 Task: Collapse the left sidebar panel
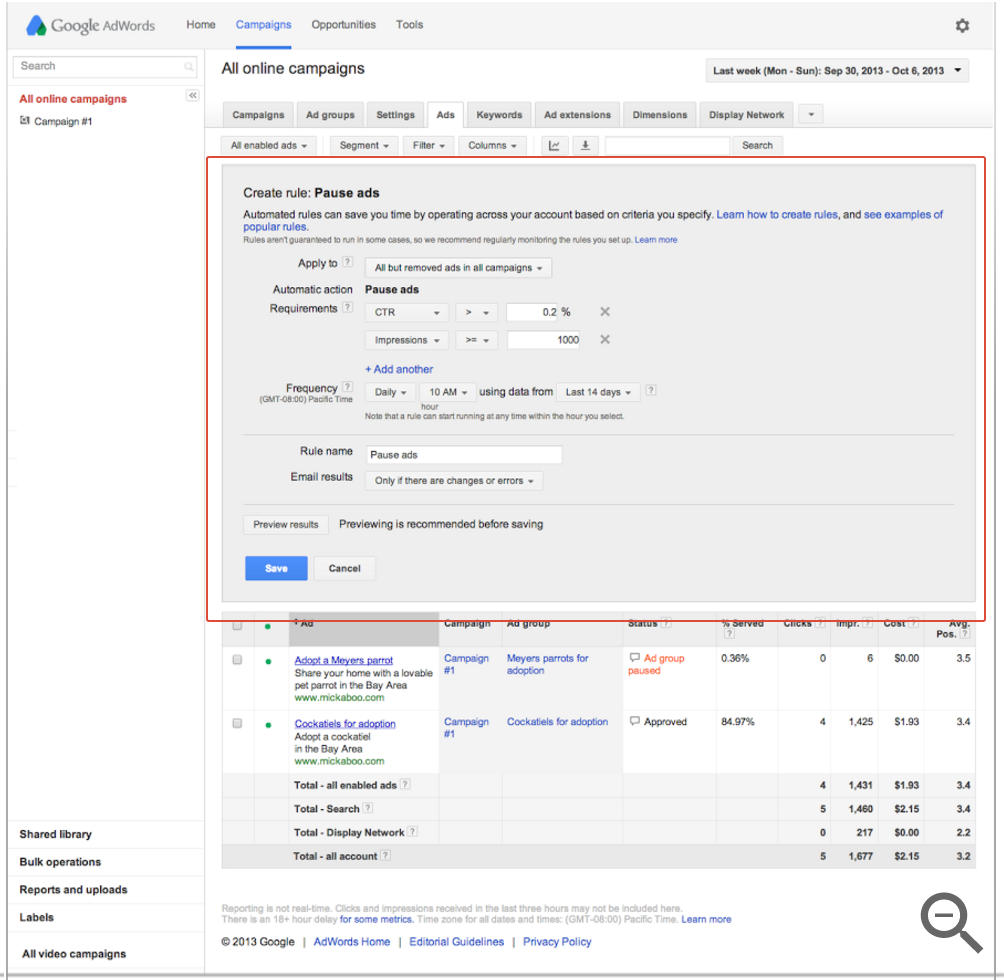[192, 95]
